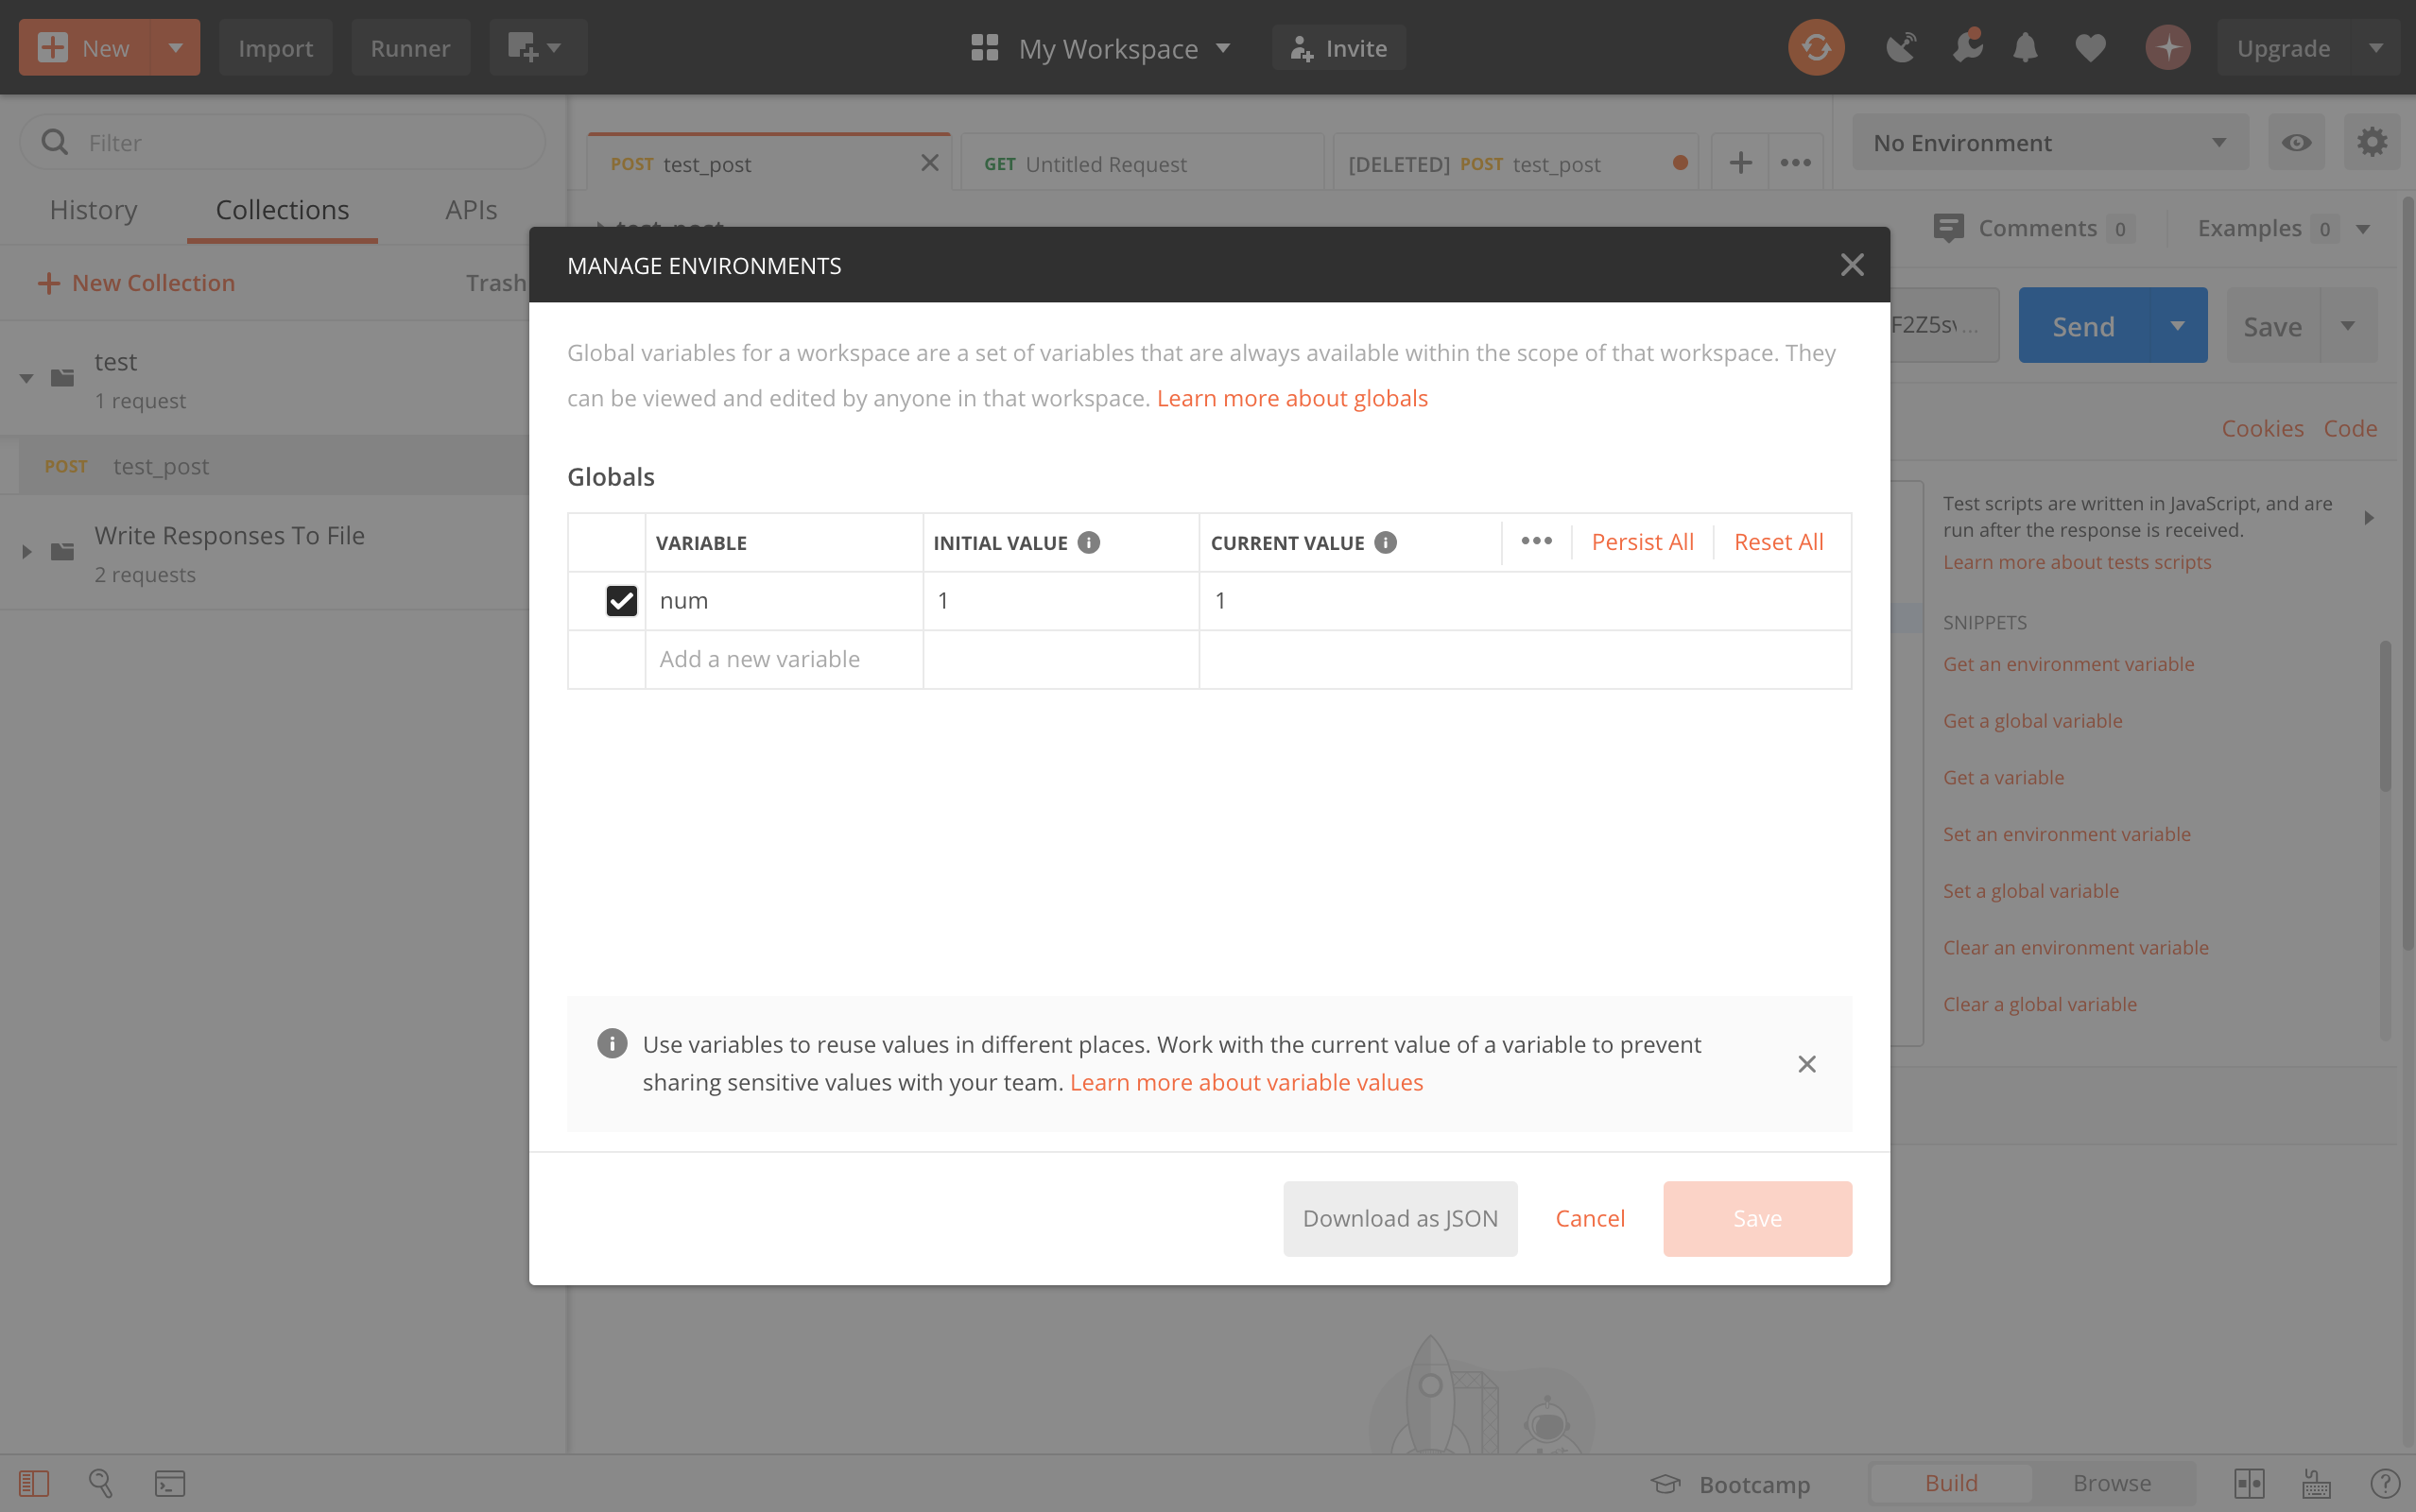The width and height of the screenshot is (2416, 1512).
Task: Open the Find and Replace icon in status bar
Action: click(x=101, y=1483)
